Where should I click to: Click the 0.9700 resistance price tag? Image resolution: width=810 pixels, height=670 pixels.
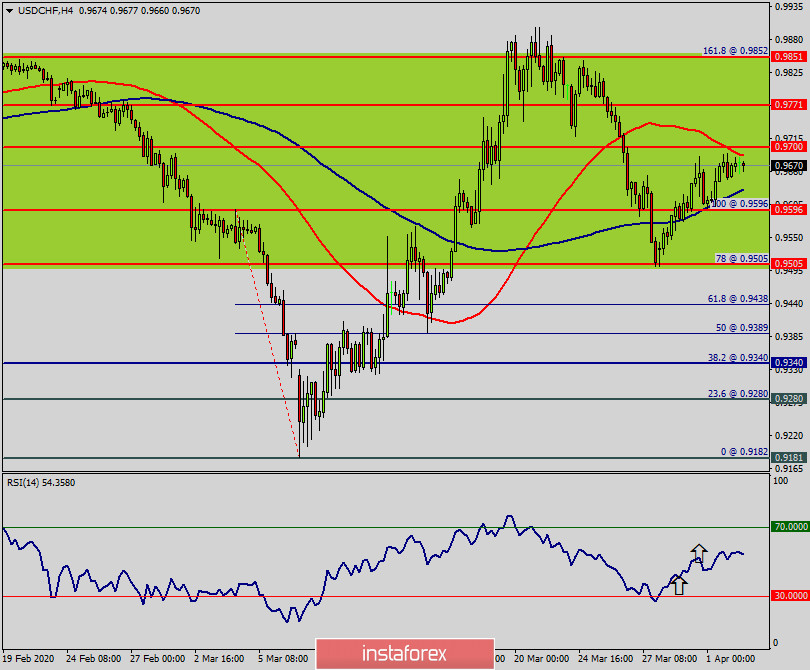(789, 147)
